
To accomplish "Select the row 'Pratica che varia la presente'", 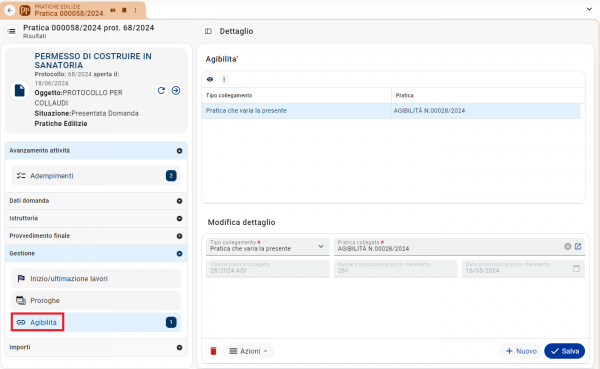I will [x=391, y=111].
